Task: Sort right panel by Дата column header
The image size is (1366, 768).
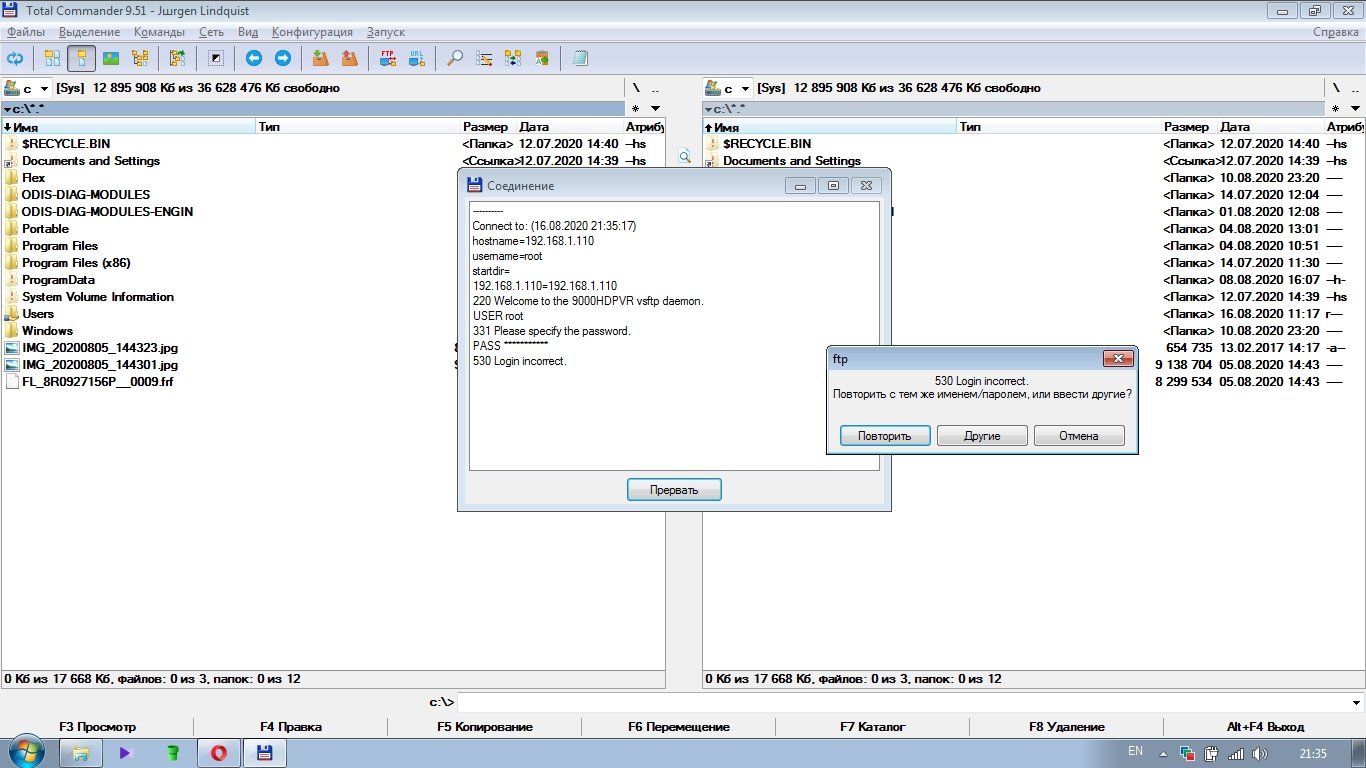Action: (1271, 127)
